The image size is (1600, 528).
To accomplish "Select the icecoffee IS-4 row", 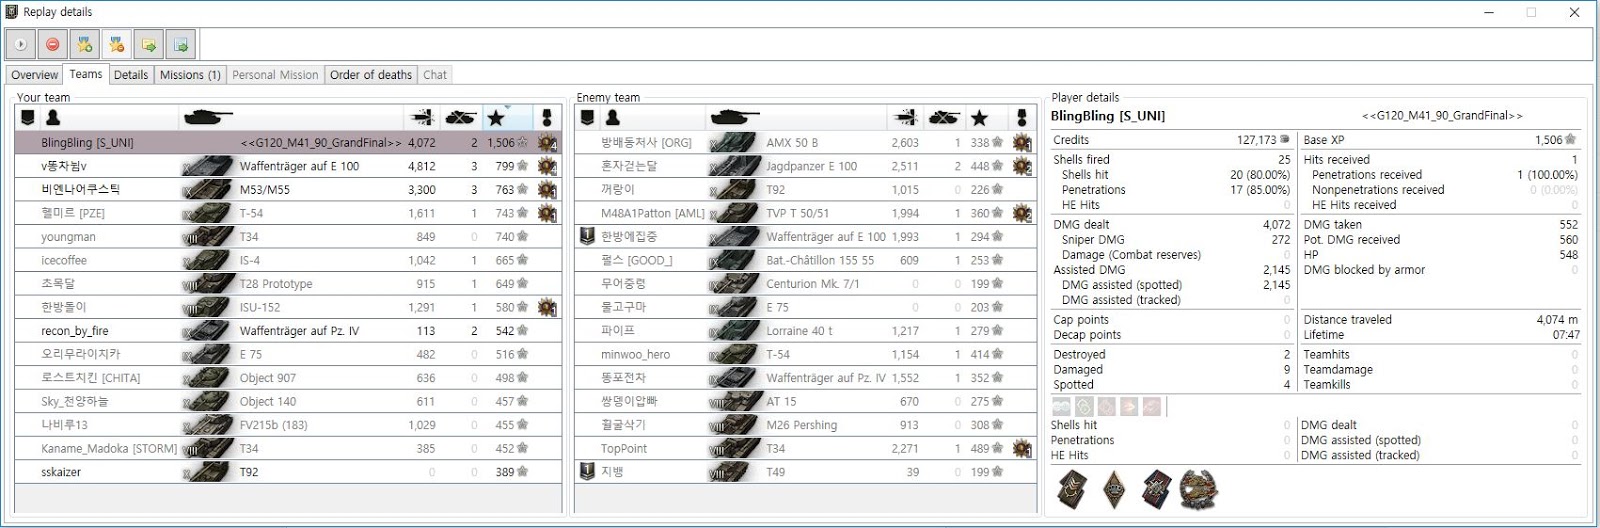I will coord(288,260).
